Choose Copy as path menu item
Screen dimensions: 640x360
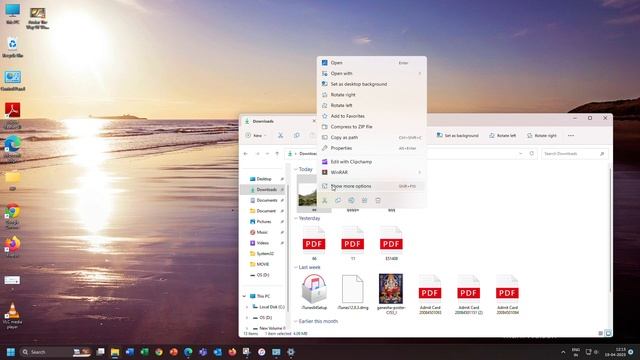(371, 137)
